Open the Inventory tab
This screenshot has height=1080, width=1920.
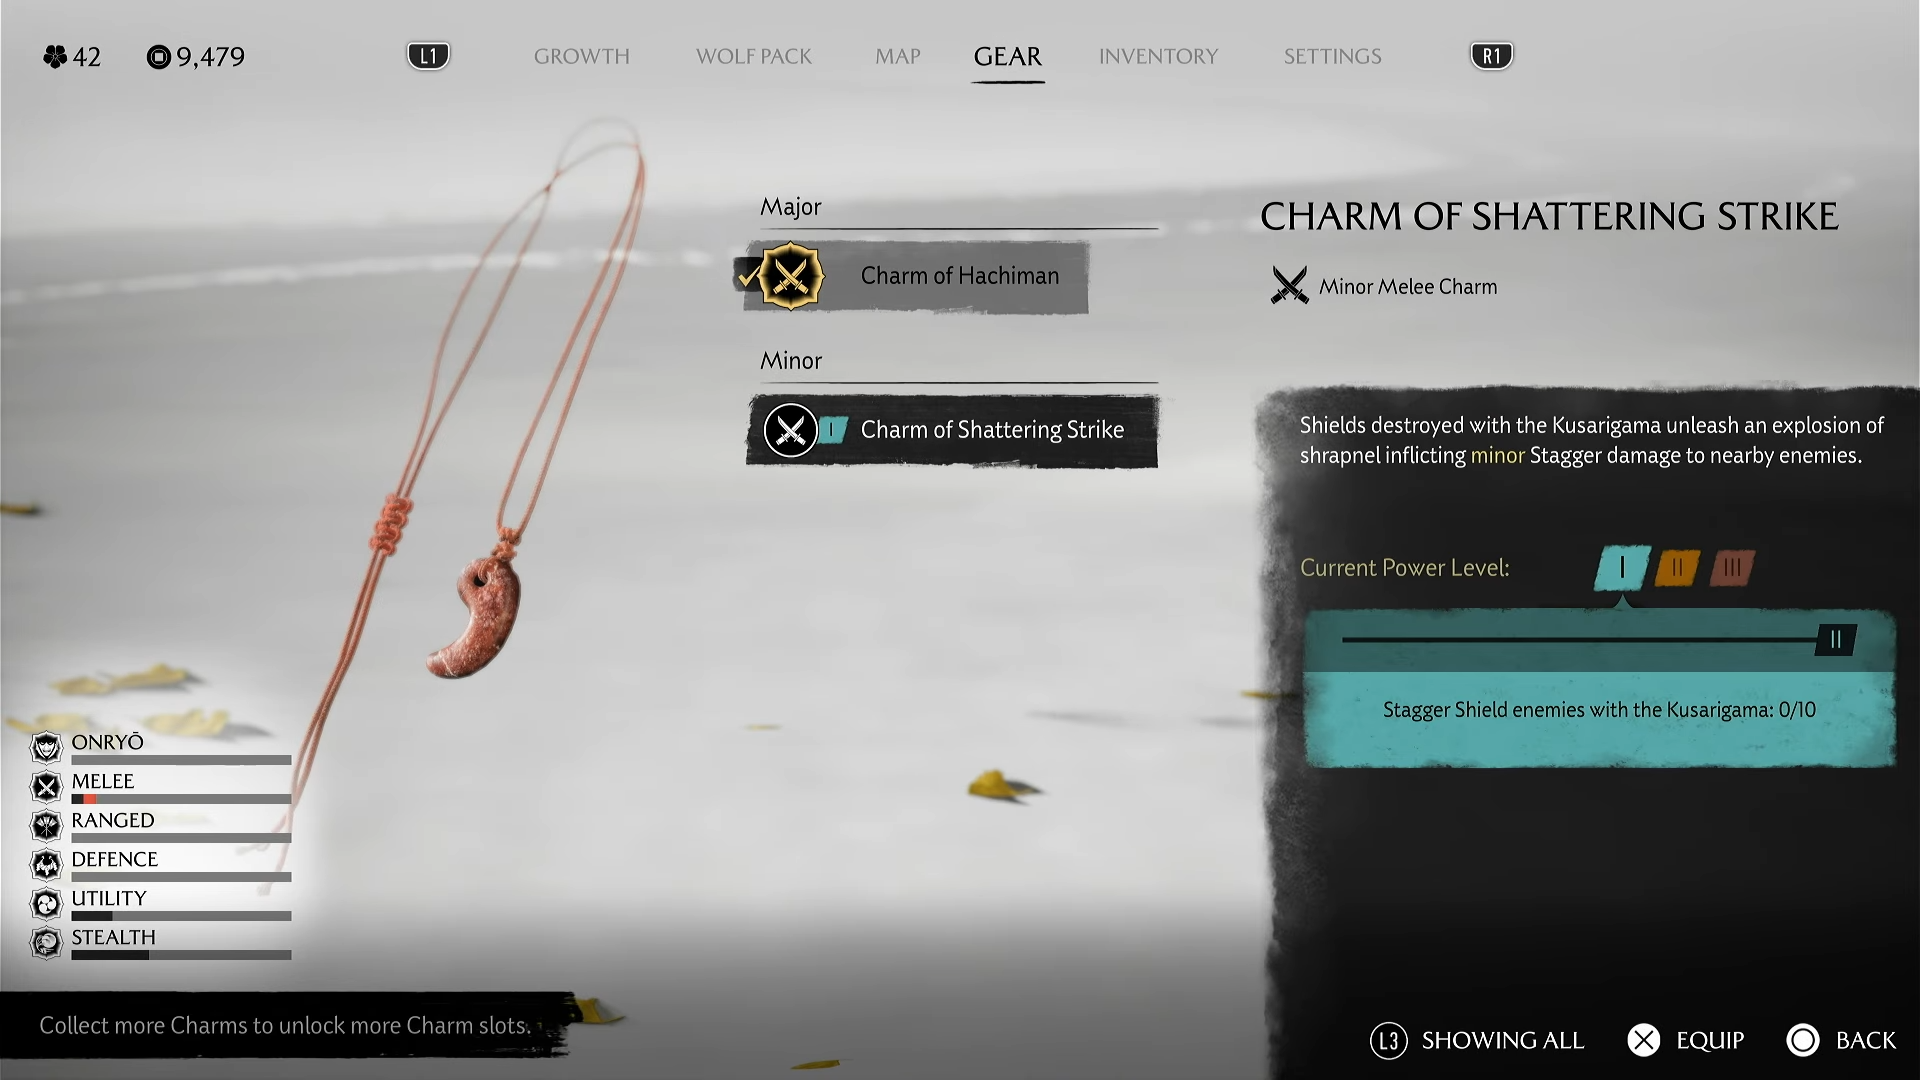click(x=1158, y=56)
